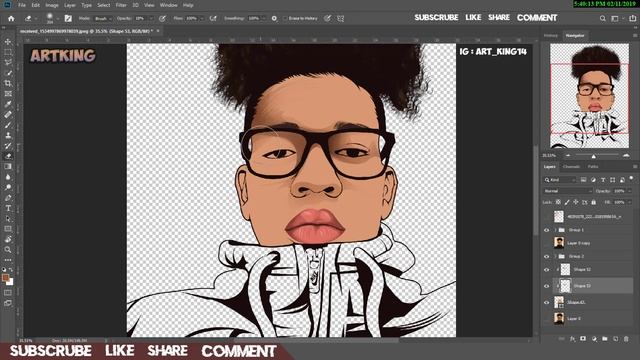Viewport: 640px width, 360px height.
Task: Select the Path Selection tool
Action: click(x=8, y=219)
